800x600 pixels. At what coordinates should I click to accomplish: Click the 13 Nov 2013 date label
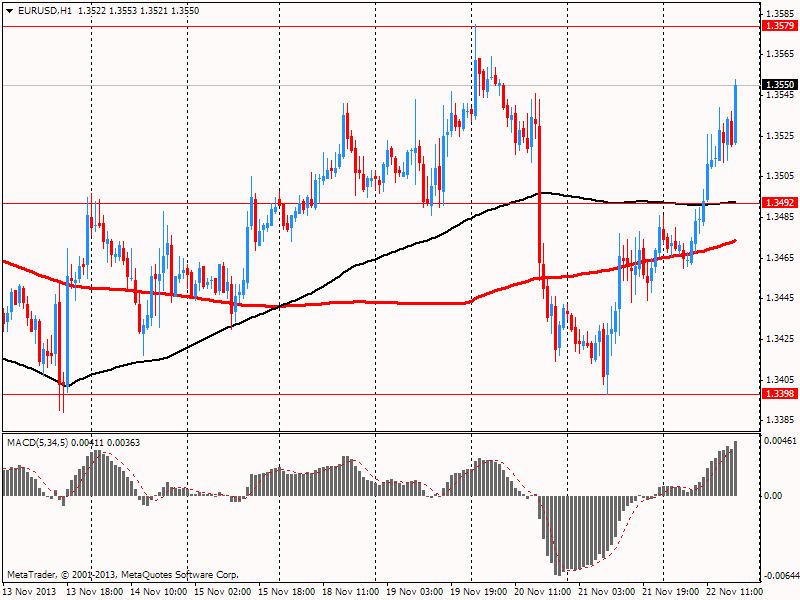[30, 592]
